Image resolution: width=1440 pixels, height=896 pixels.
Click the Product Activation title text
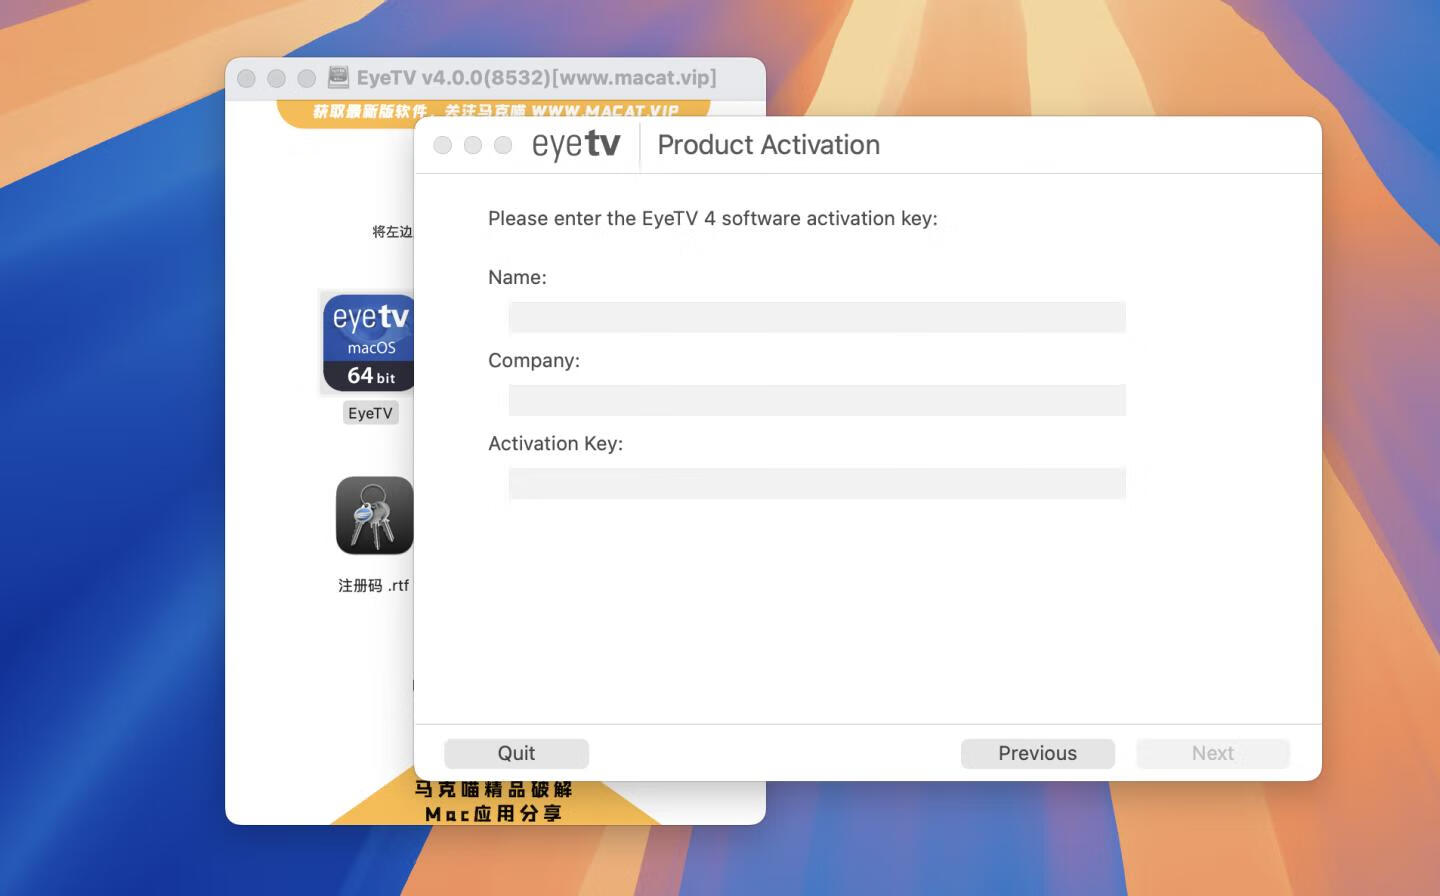point(768,145)
